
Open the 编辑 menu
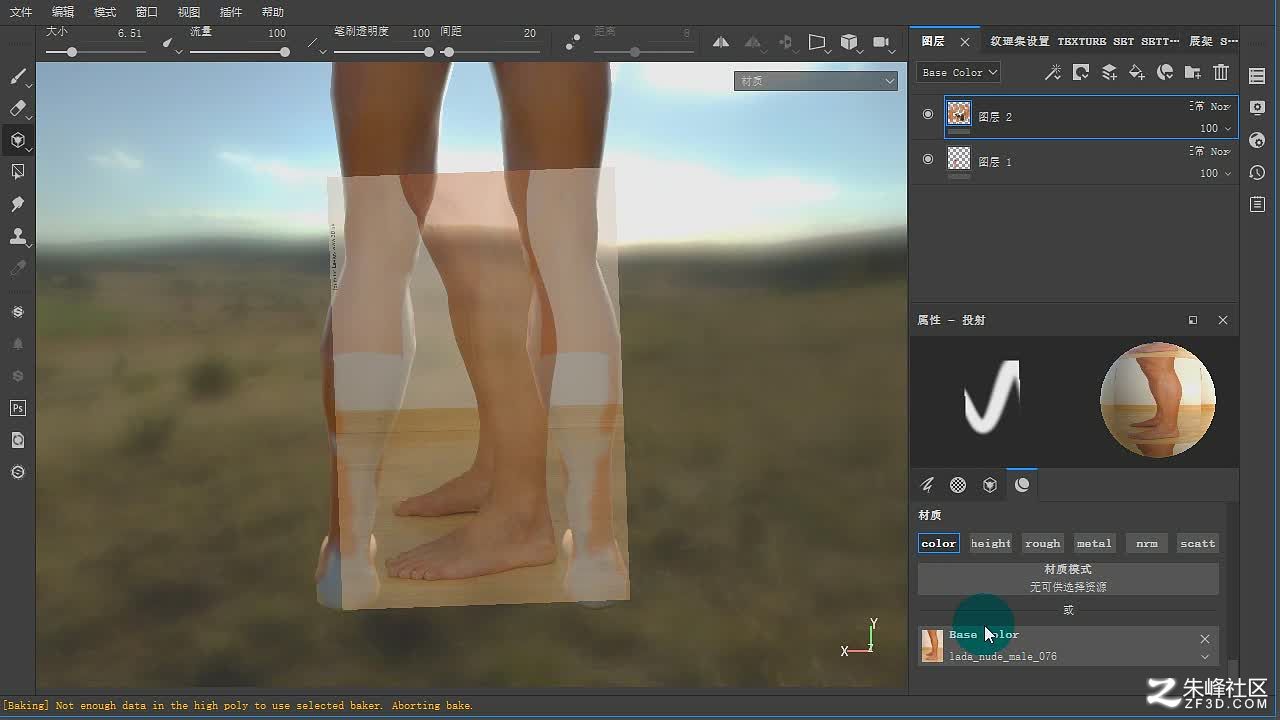pos(63,12)
